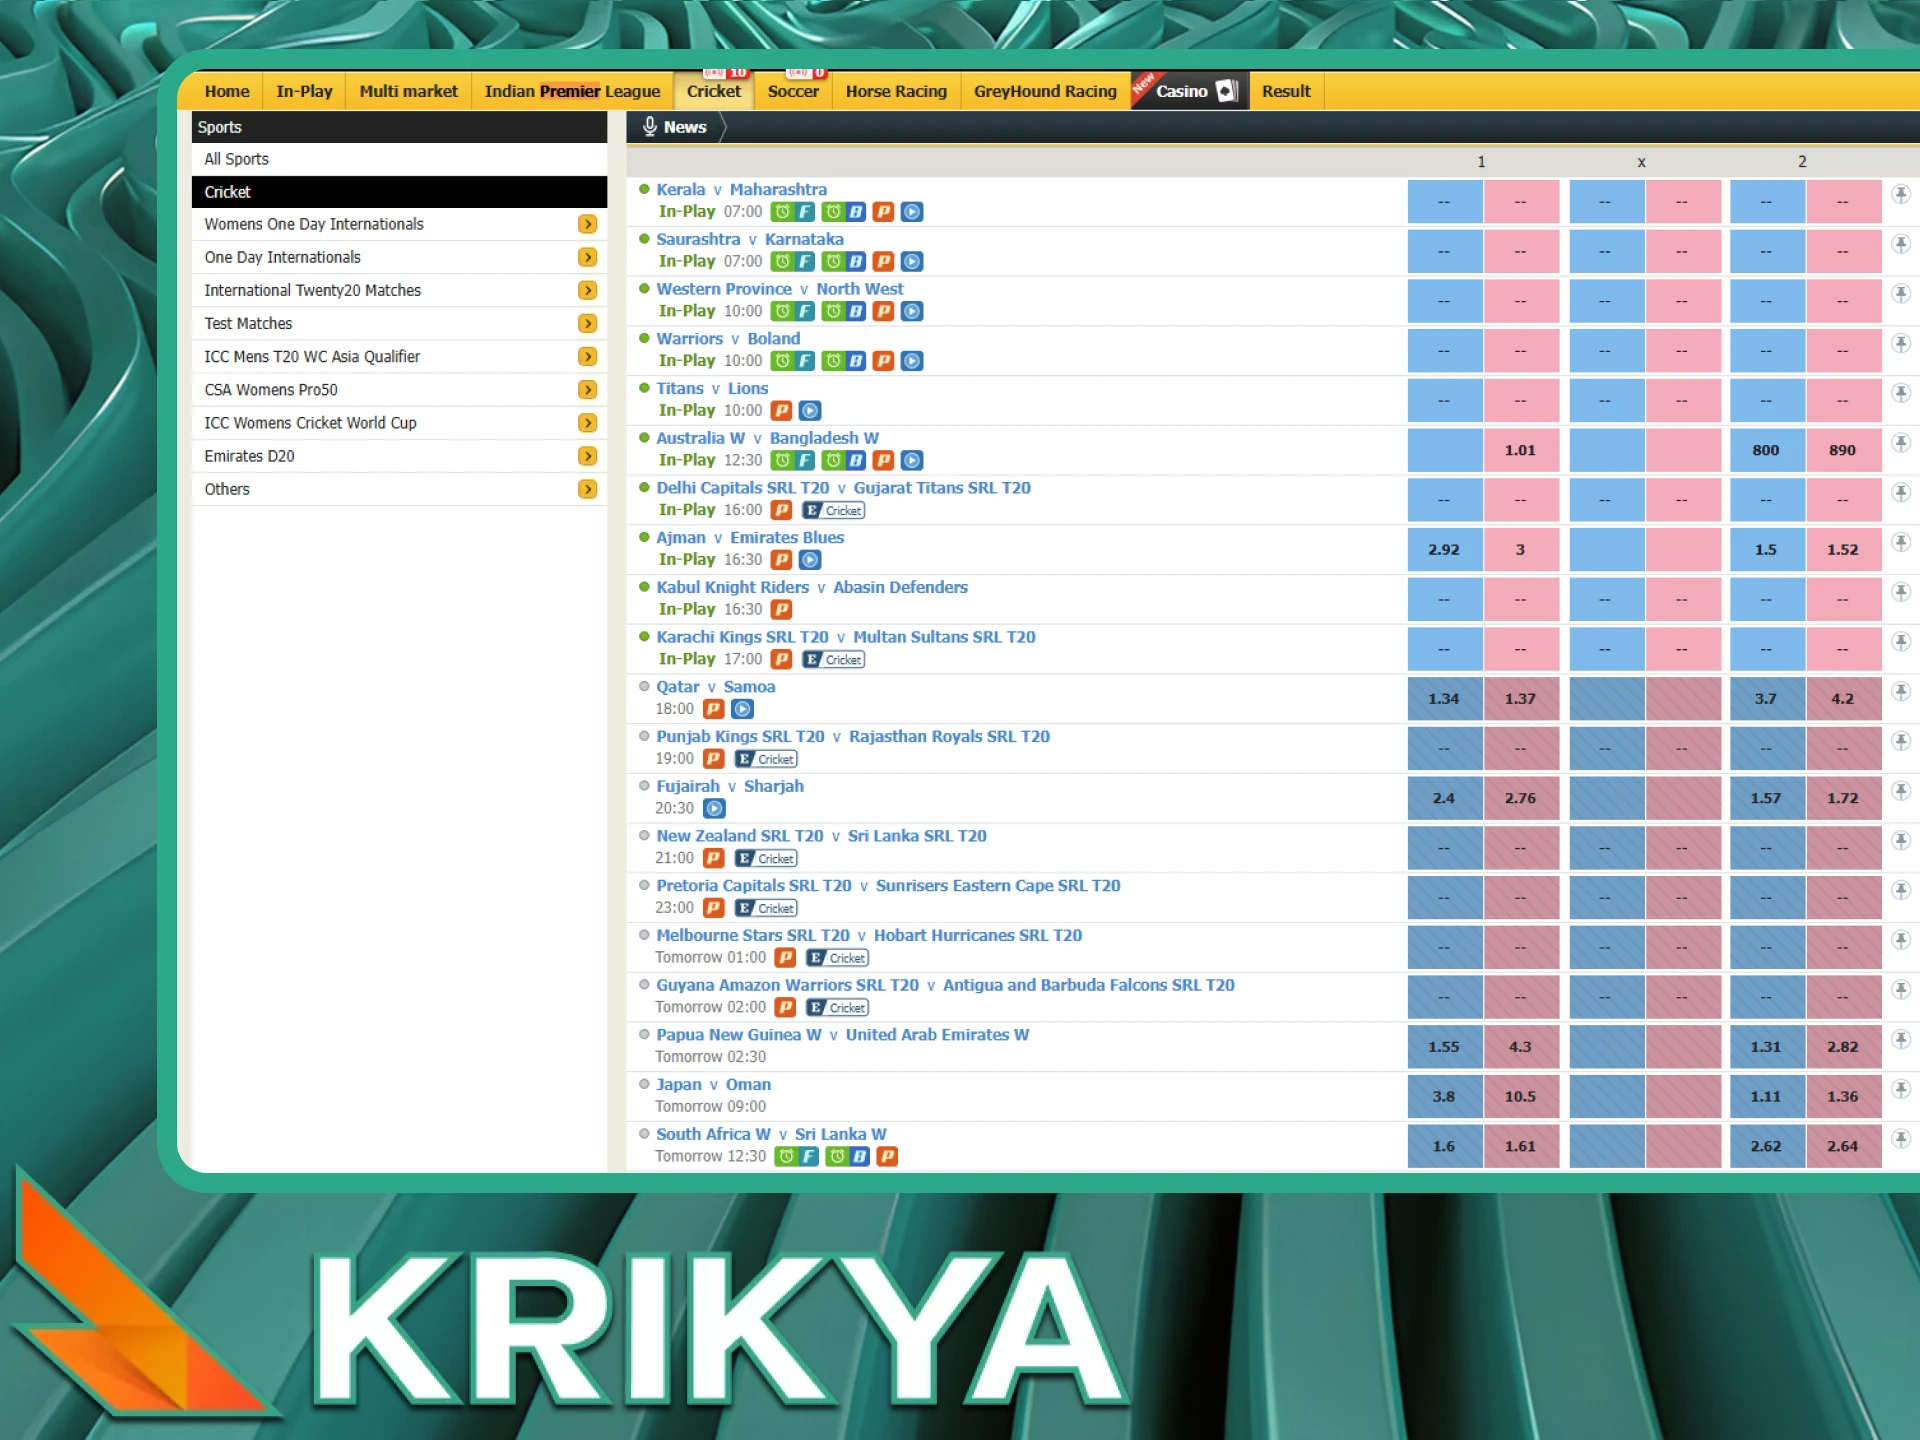Screen dimensions: 1920x1440
Task: Open the Soccer tab
Action: (x=793, y=91)
